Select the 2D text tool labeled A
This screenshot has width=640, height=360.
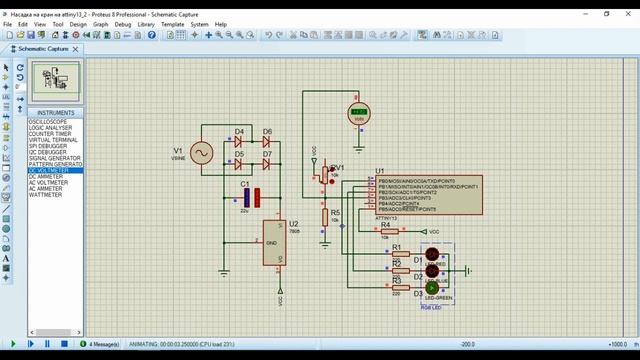click(x=6, y=258)
